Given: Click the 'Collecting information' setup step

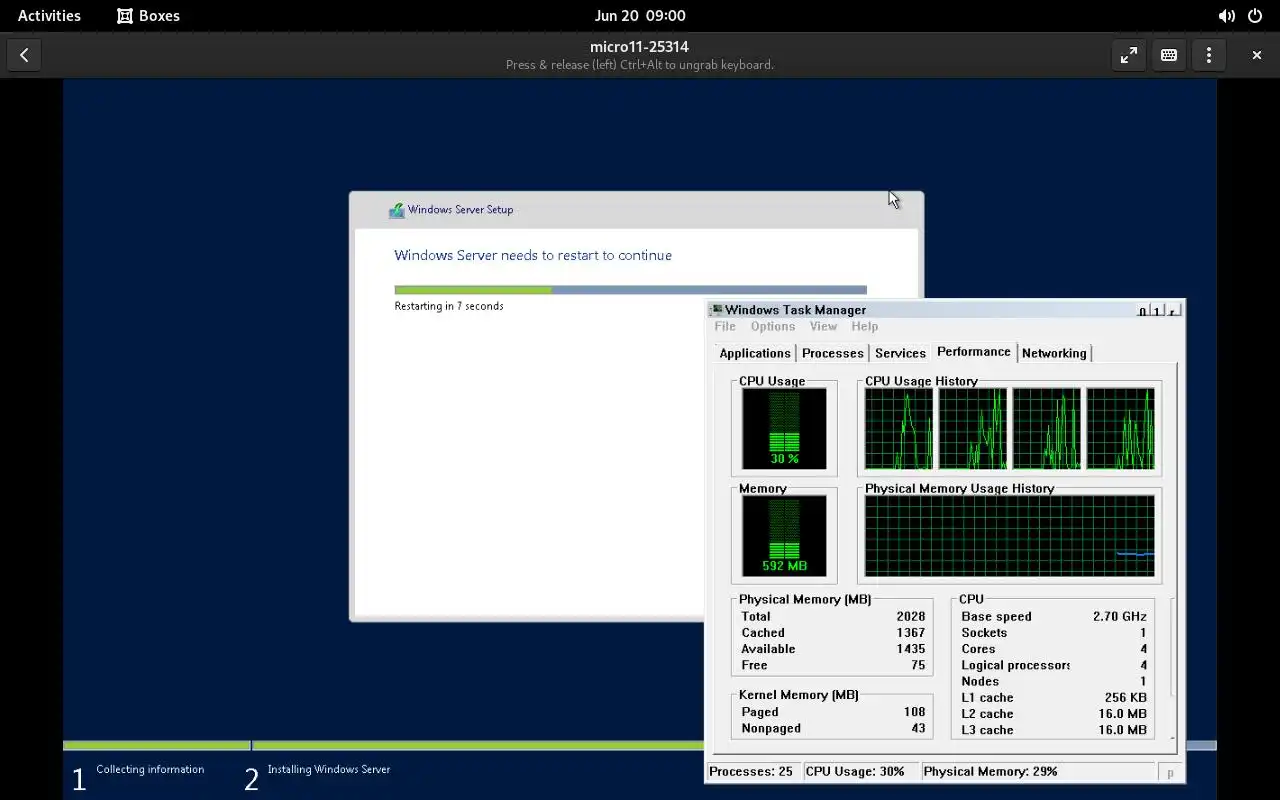Looking at the screenshot, I should point(150,769).
